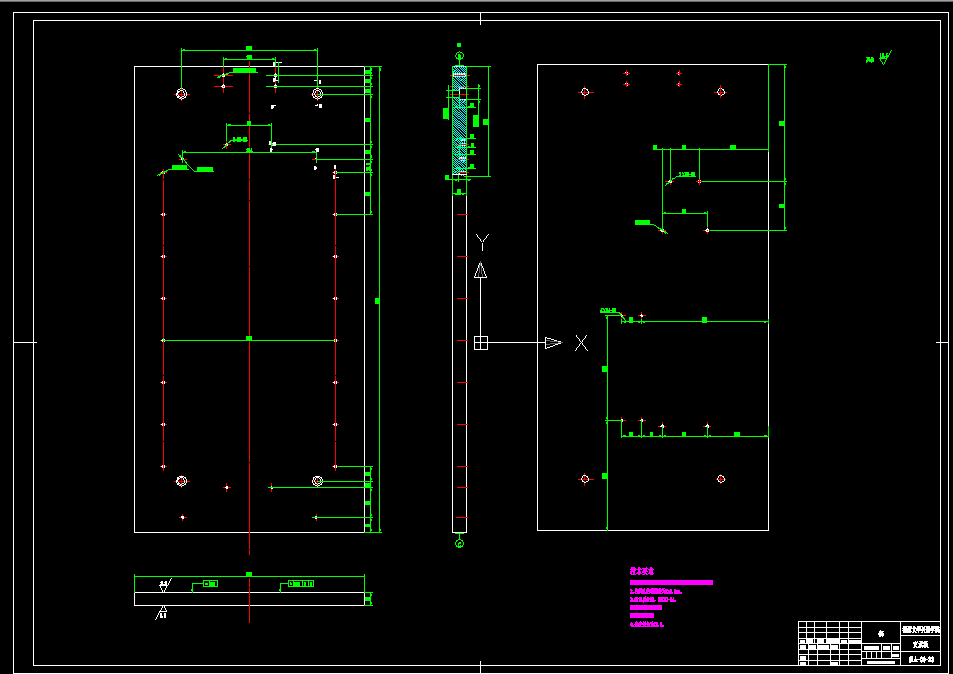Select the hatched cross-section area in the middle view
This screenshot has height=674, width=953.
460,120
